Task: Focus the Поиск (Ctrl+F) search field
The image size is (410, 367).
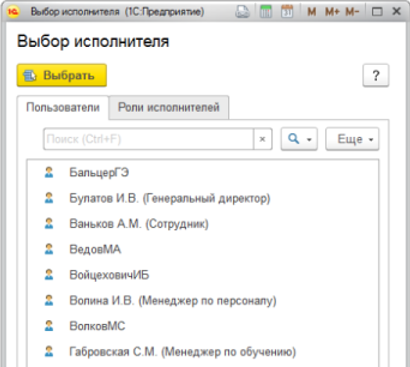Action: 149,139
